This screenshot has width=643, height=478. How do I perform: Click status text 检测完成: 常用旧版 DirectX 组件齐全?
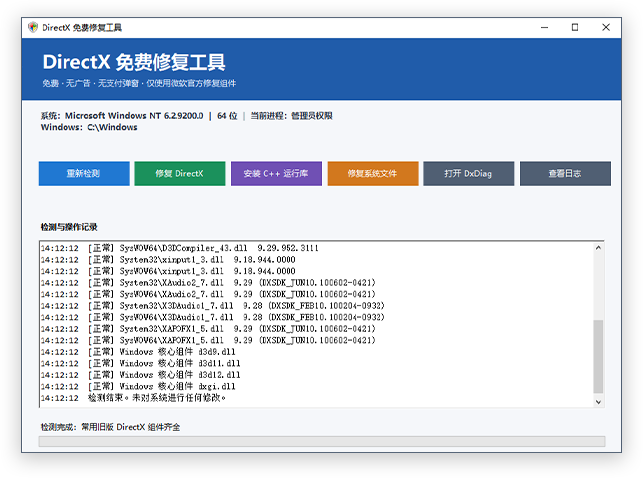click(x=110, y=427)
